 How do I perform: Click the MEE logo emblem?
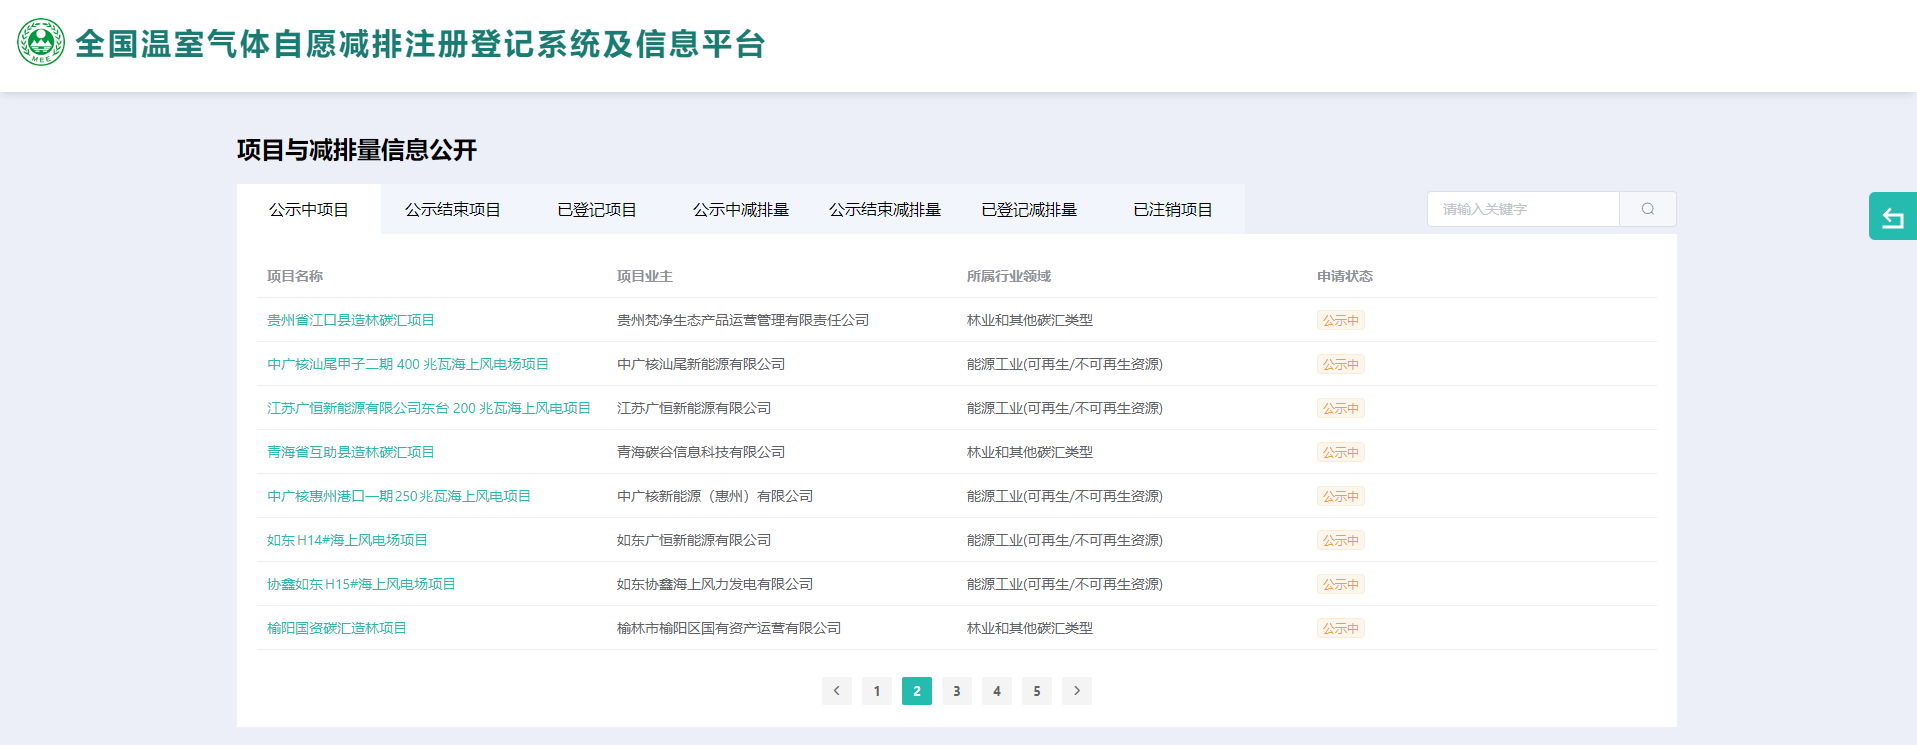click(x=41, y=42)
